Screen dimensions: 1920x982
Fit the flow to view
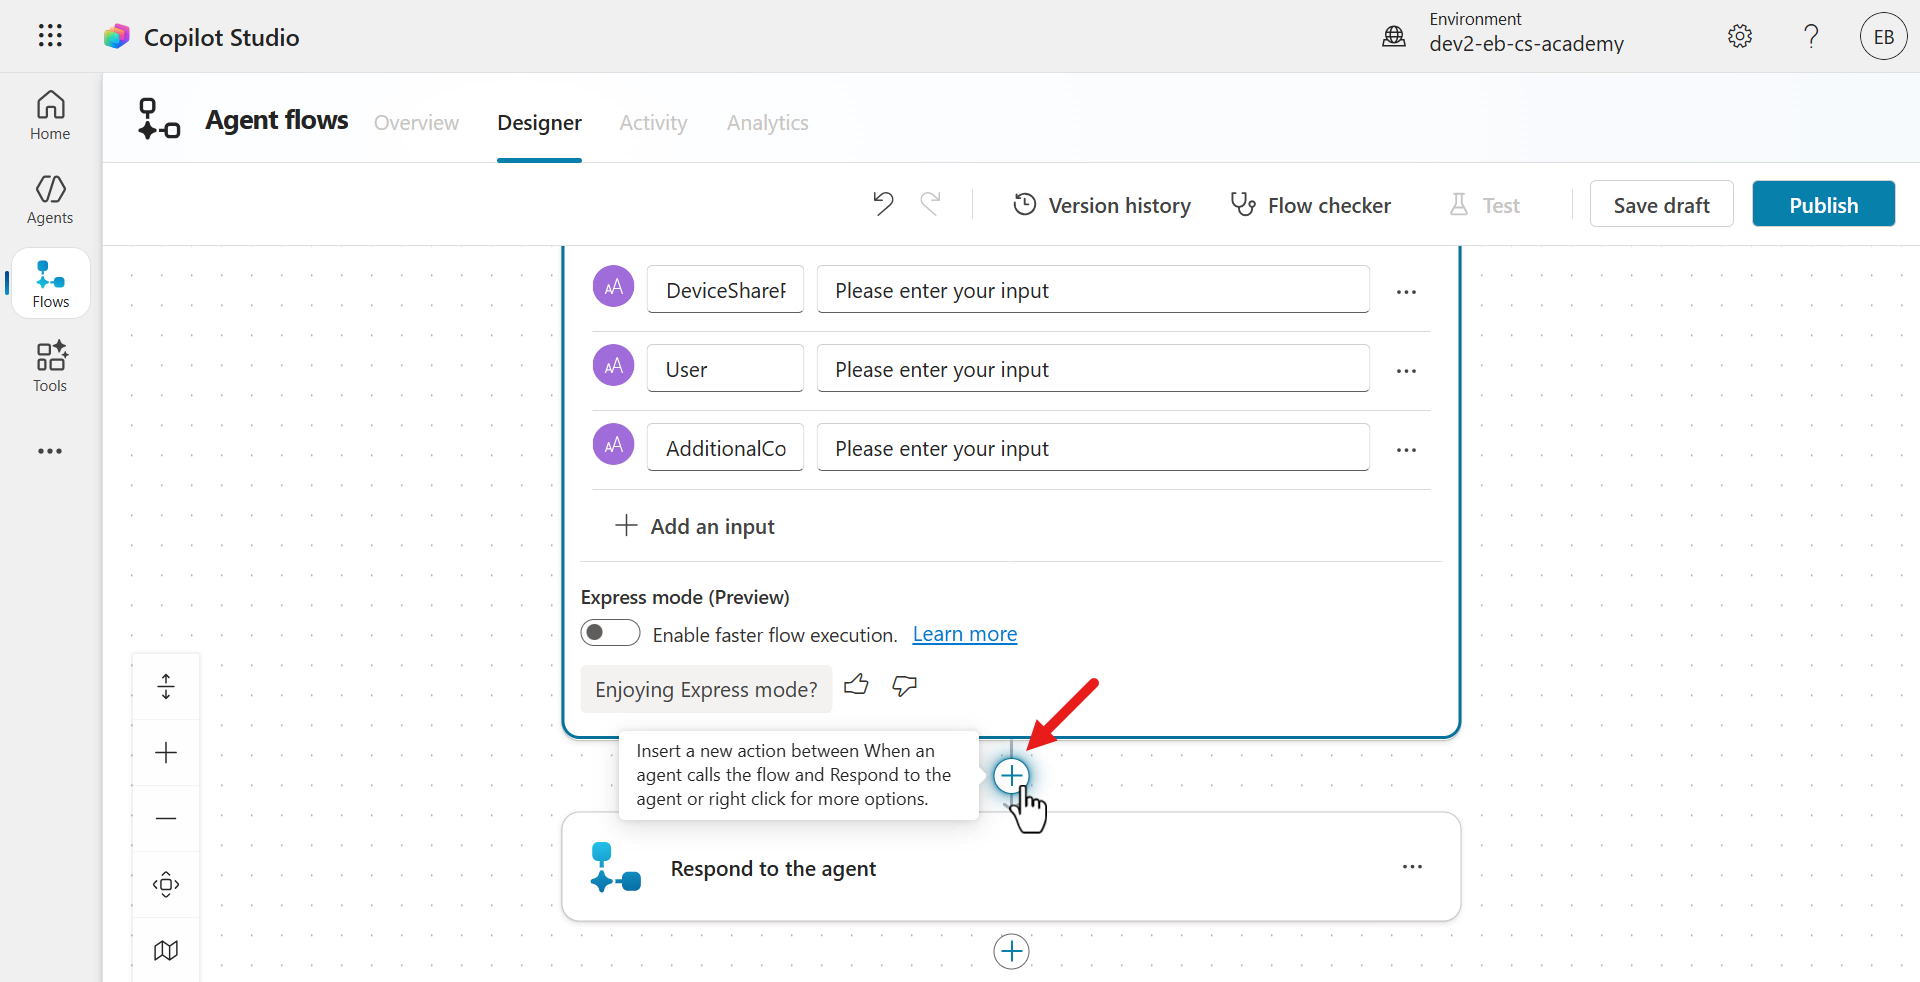[166, 885]
